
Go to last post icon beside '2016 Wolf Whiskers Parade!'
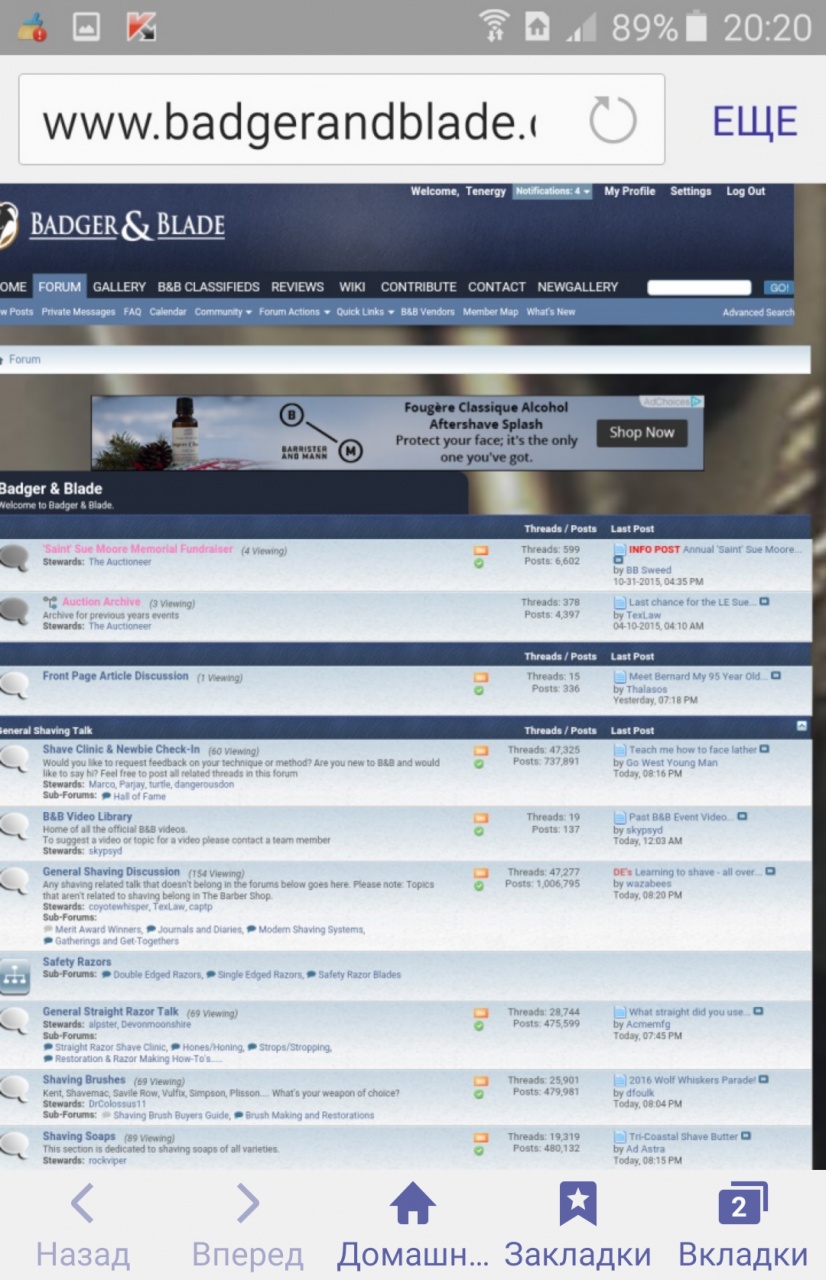point(764,1080)
